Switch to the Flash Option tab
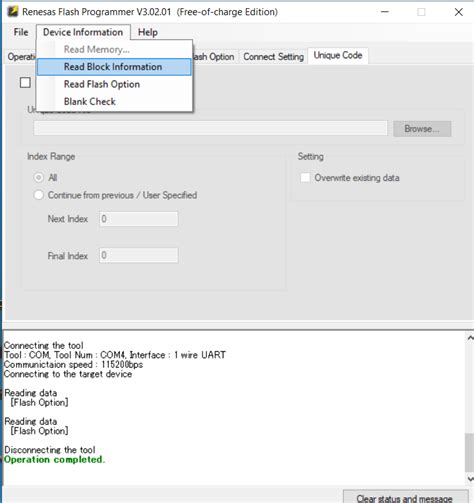 point(214,57)
